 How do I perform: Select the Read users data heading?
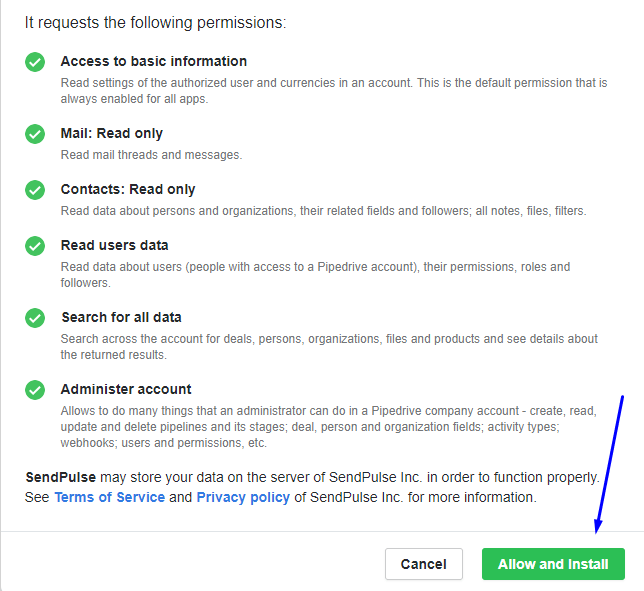pyautogui.click(x=115, y=245)
